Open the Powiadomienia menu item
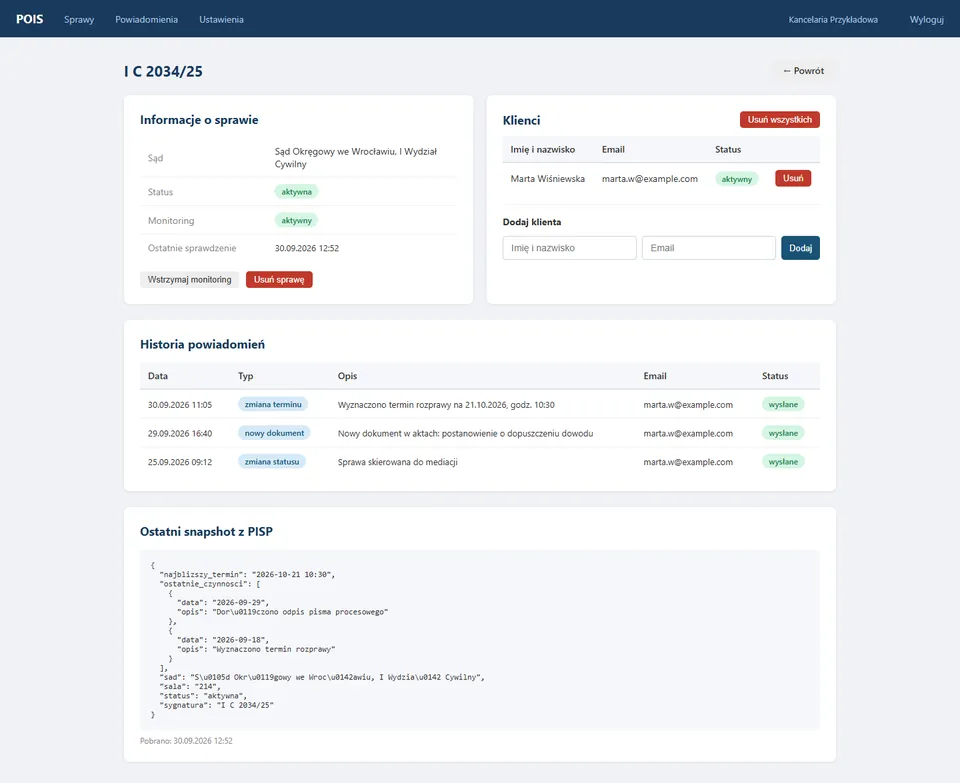Viewport: 960px width, 783px height. [x=146, y=20]
